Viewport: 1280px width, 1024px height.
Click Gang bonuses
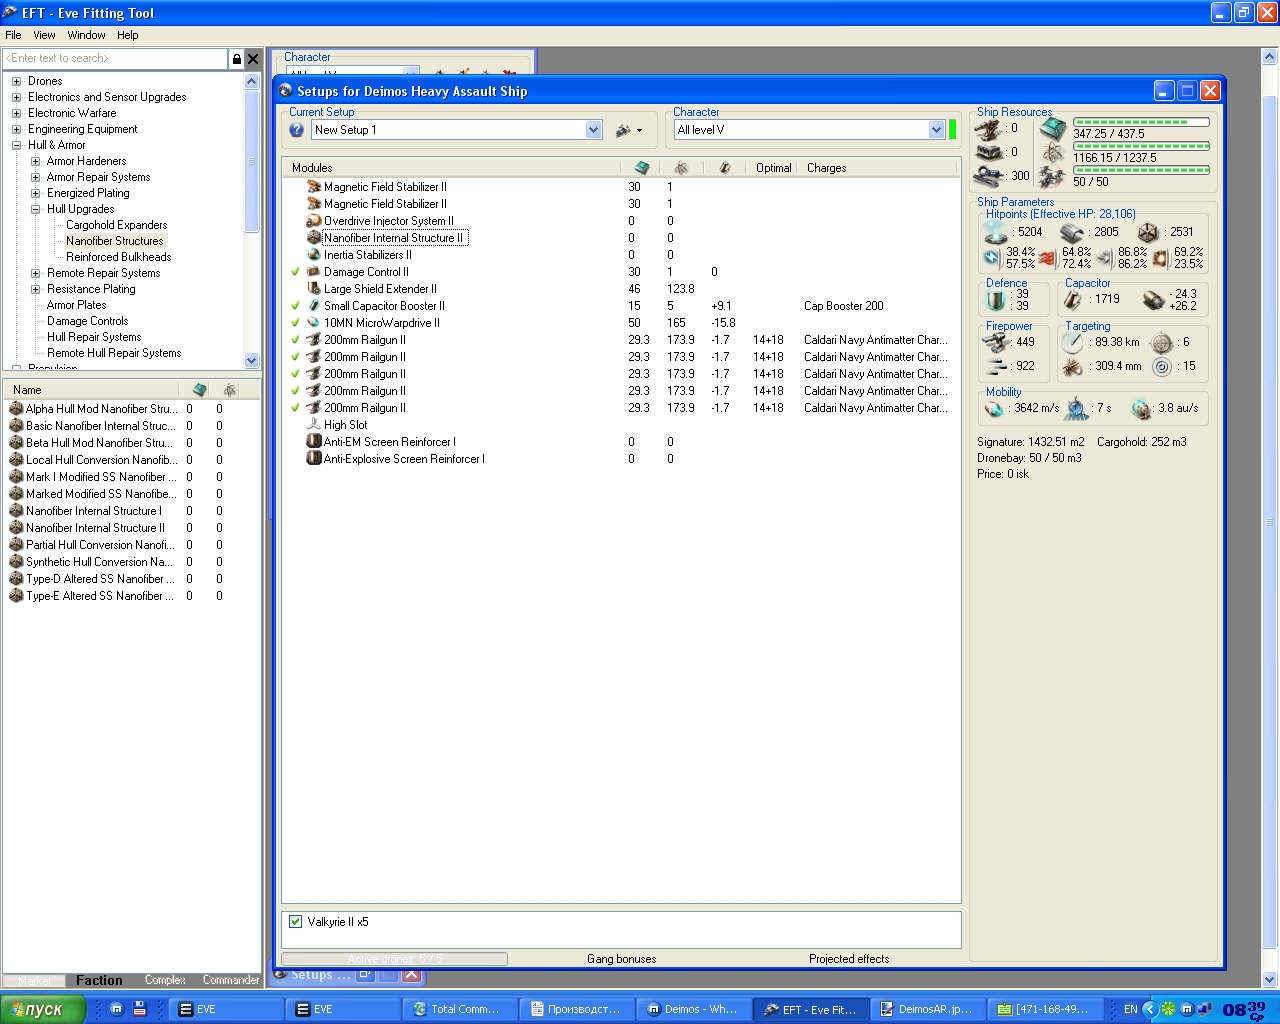(x=622, y=959)
